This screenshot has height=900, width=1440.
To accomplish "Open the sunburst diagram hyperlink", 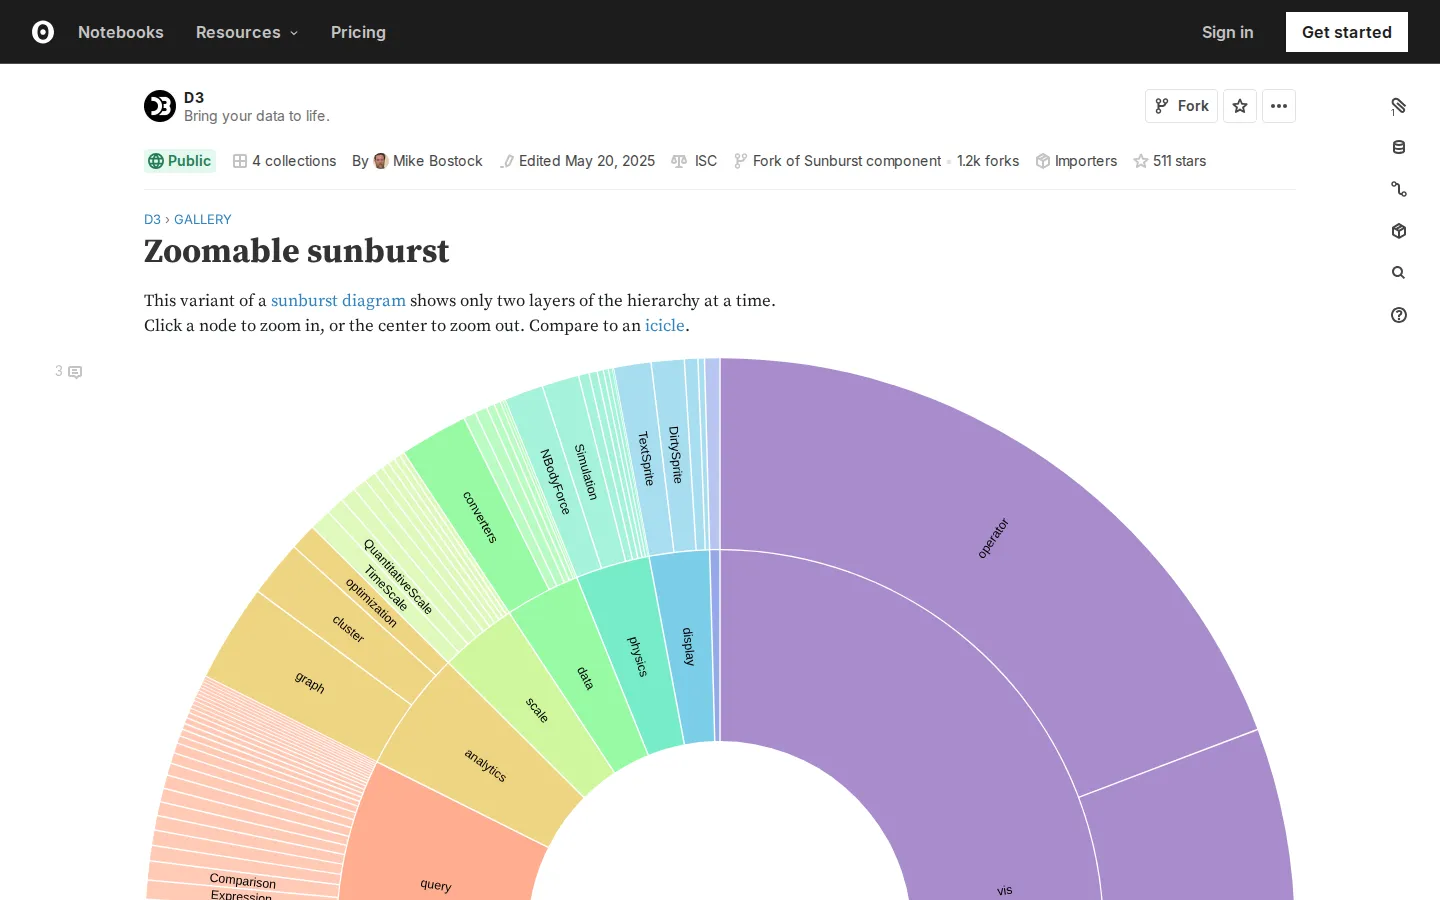I will click(x=338, y=300).
